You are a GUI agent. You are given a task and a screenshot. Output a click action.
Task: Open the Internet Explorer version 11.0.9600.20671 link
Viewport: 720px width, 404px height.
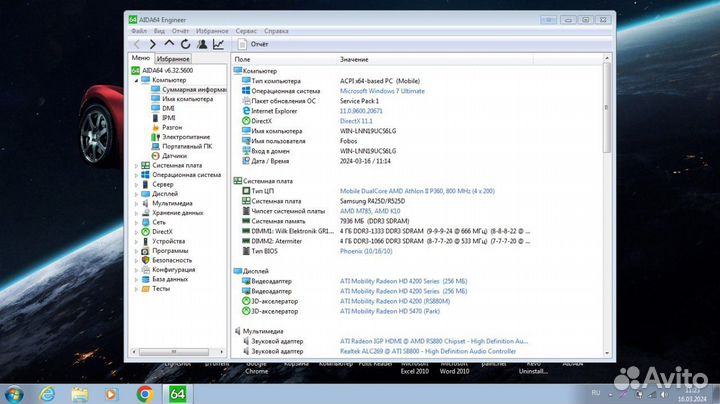(x=361, y=111)
